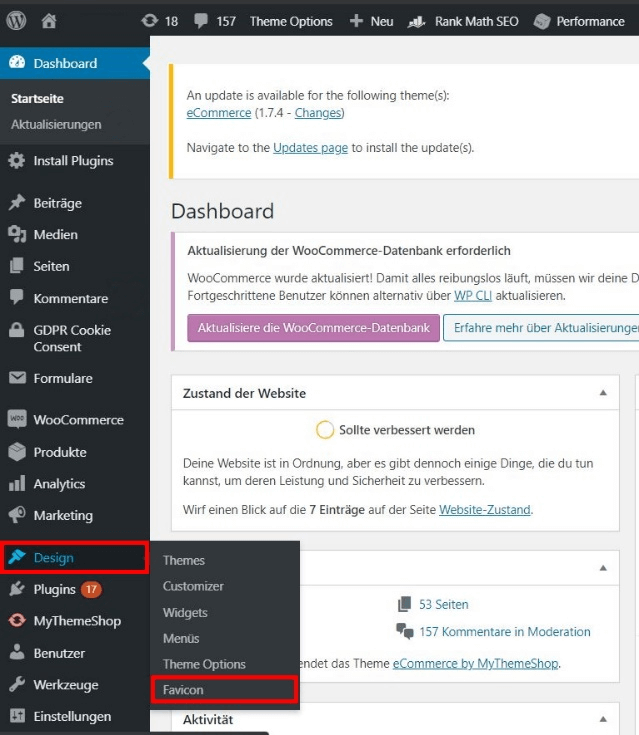
Task: Click the Werkzeuge wrench icon
Action: point(17,684)
